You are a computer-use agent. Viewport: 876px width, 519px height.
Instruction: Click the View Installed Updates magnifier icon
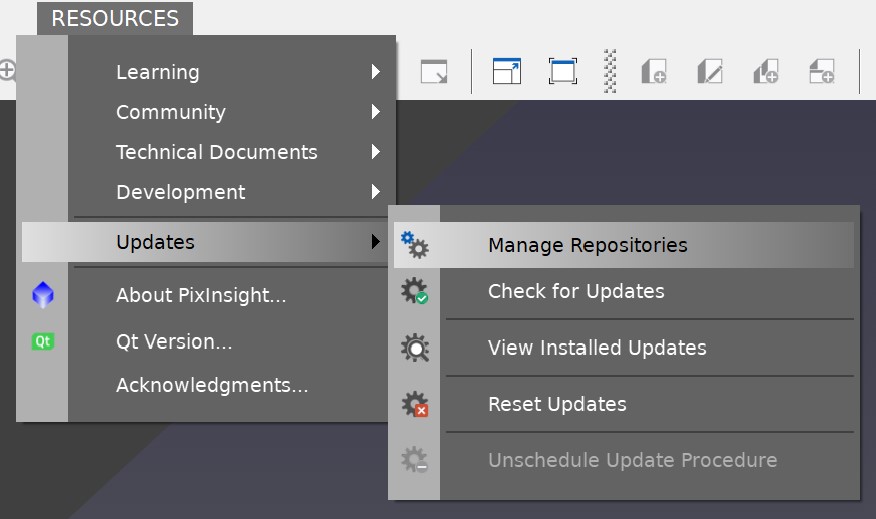414,348
